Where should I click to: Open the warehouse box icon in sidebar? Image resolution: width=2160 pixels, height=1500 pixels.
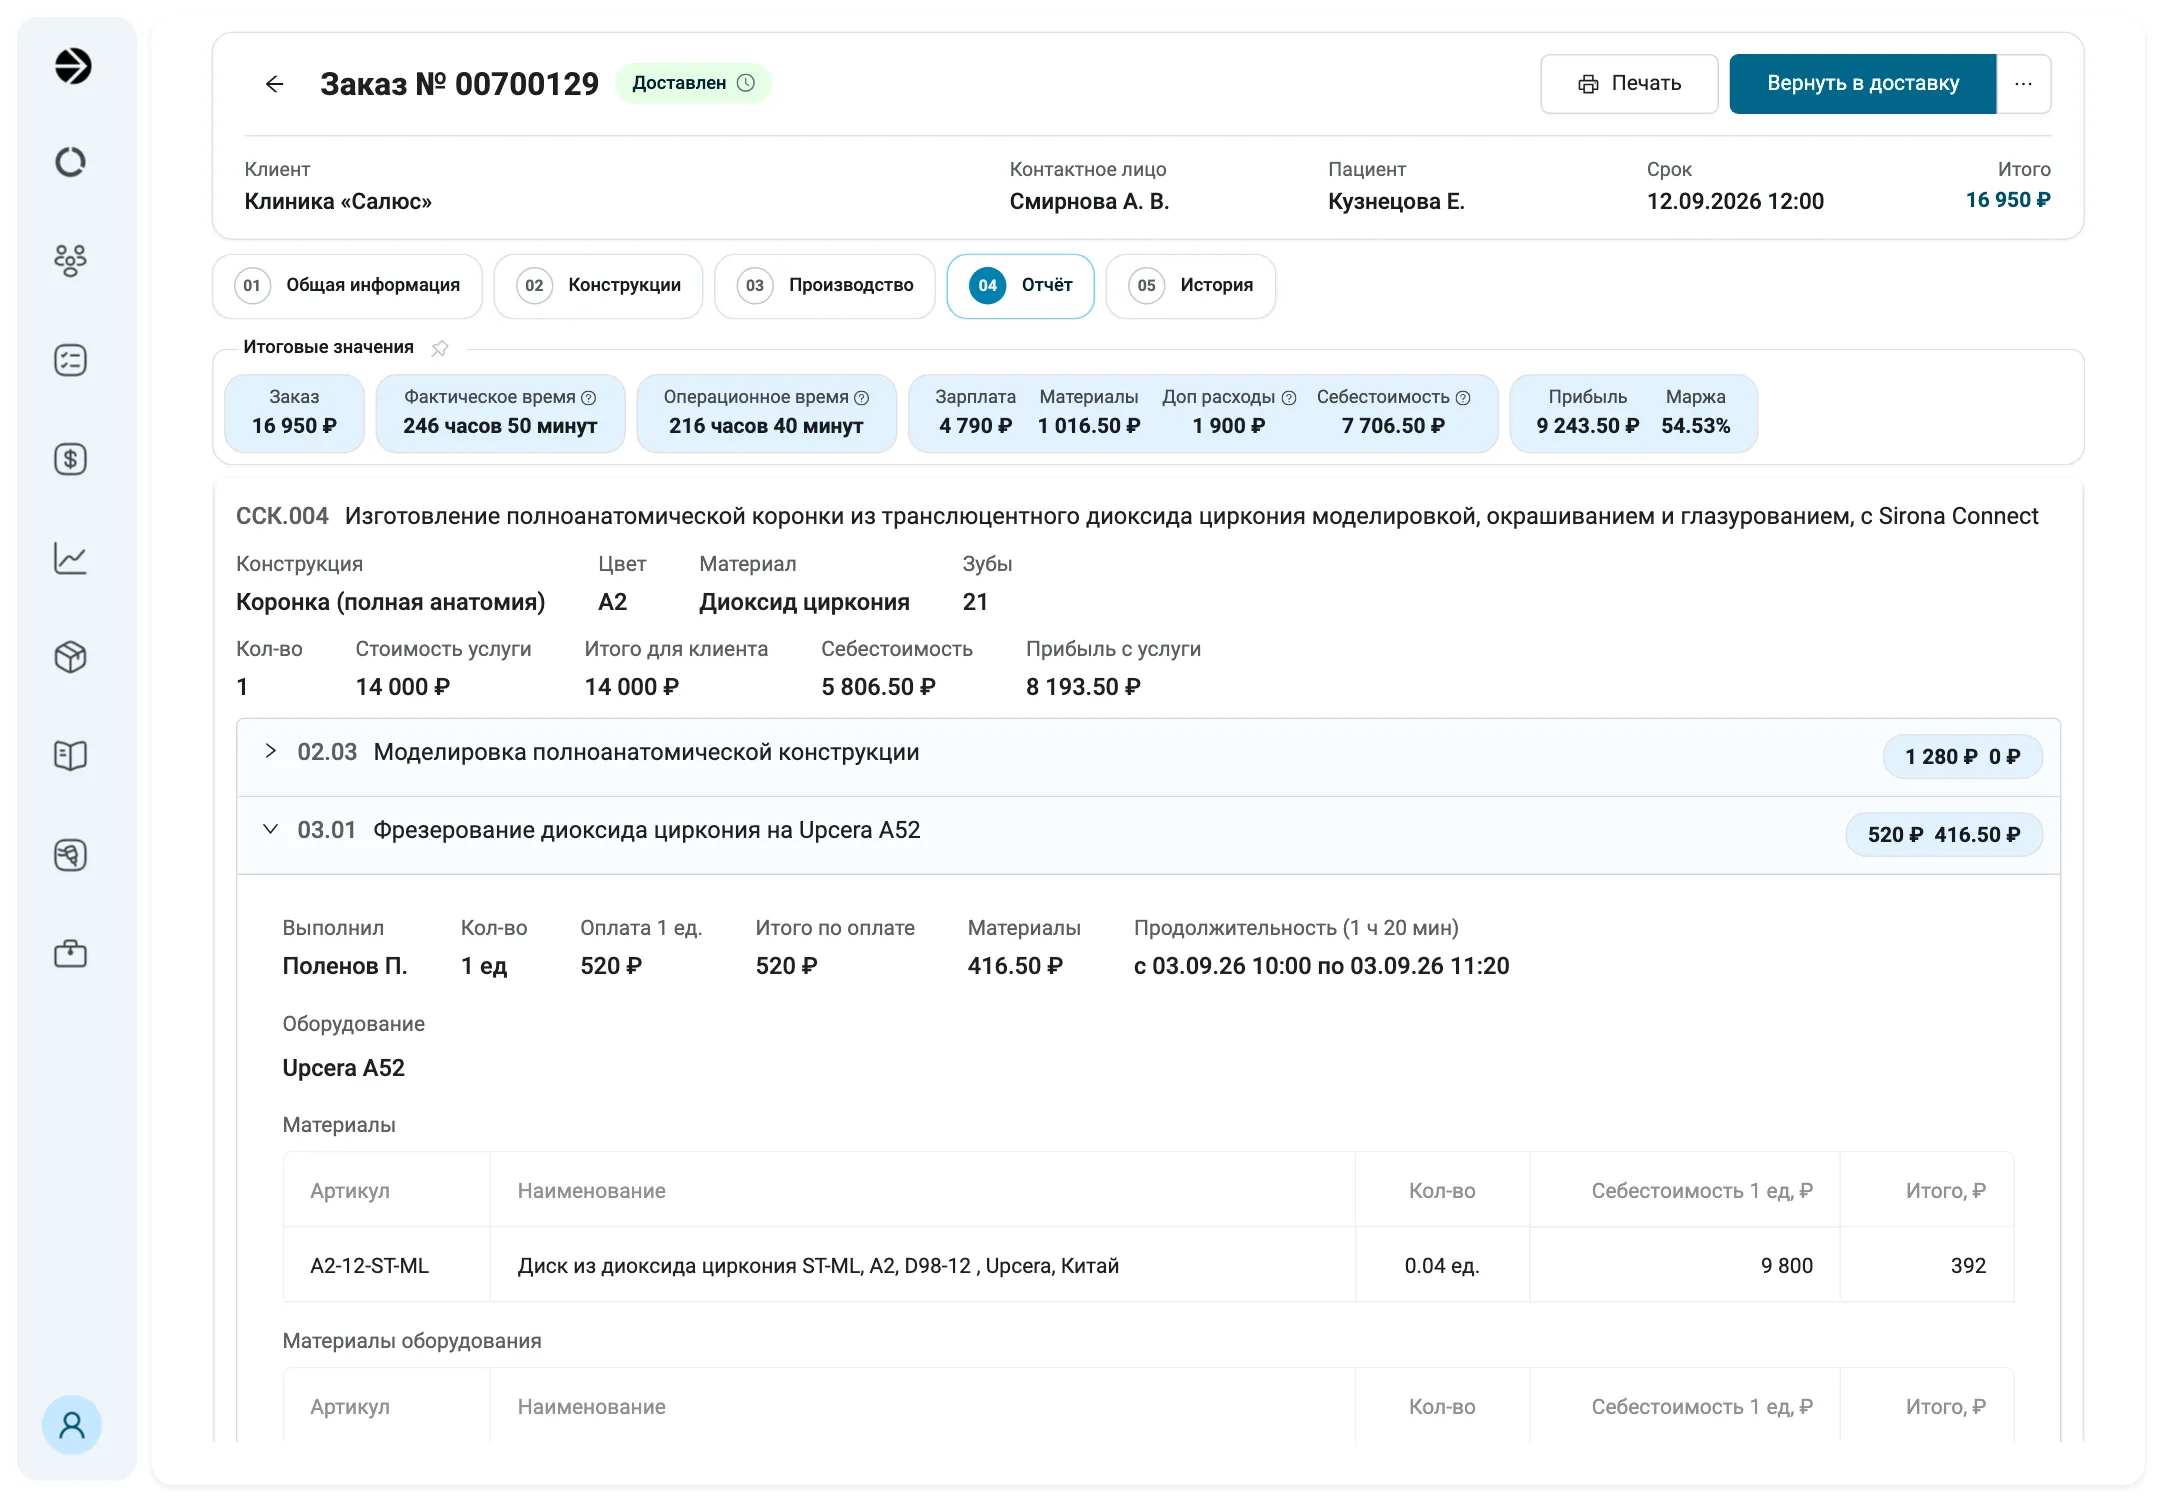(70, 657)
